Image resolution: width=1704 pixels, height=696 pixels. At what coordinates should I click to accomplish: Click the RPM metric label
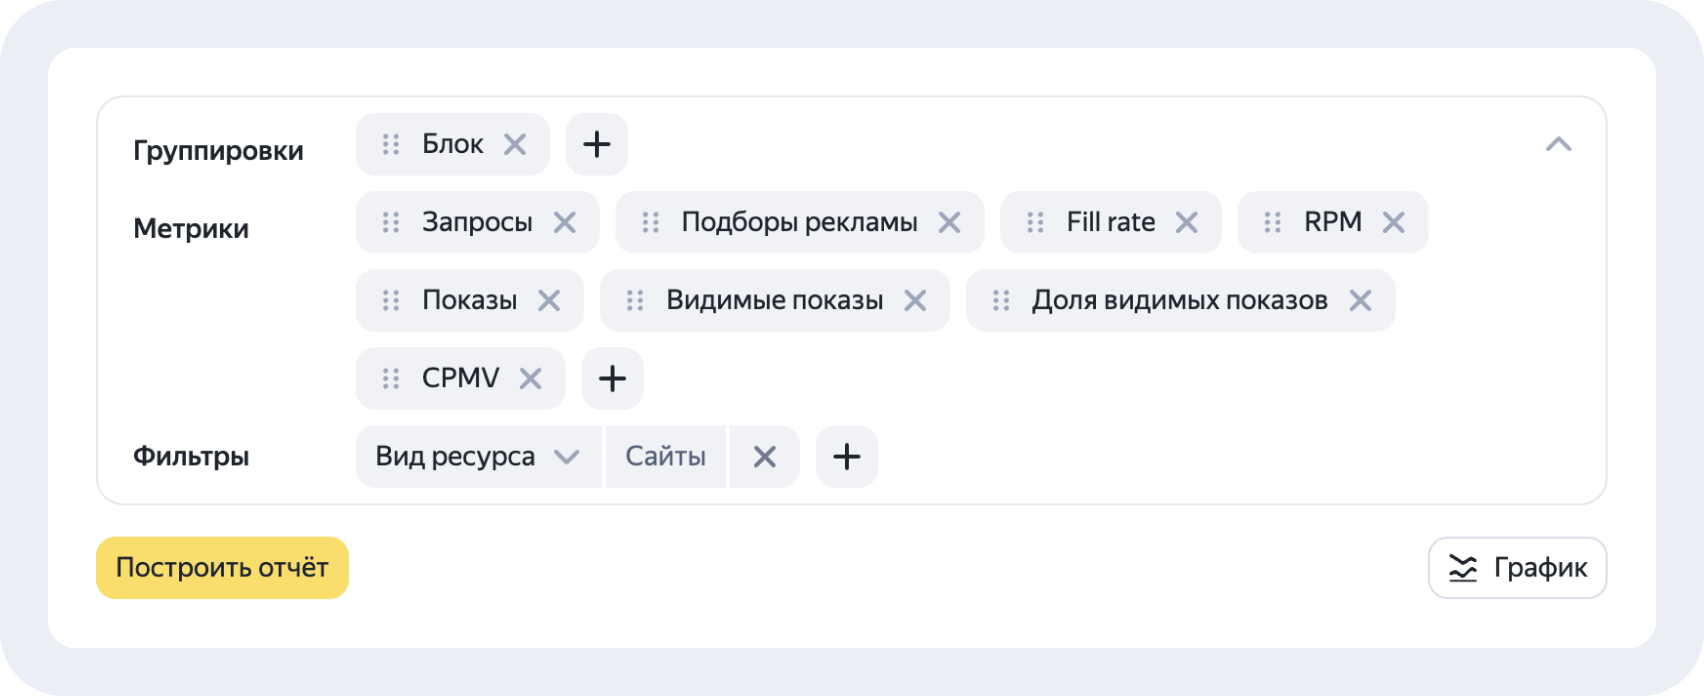tap(1333, 222)
